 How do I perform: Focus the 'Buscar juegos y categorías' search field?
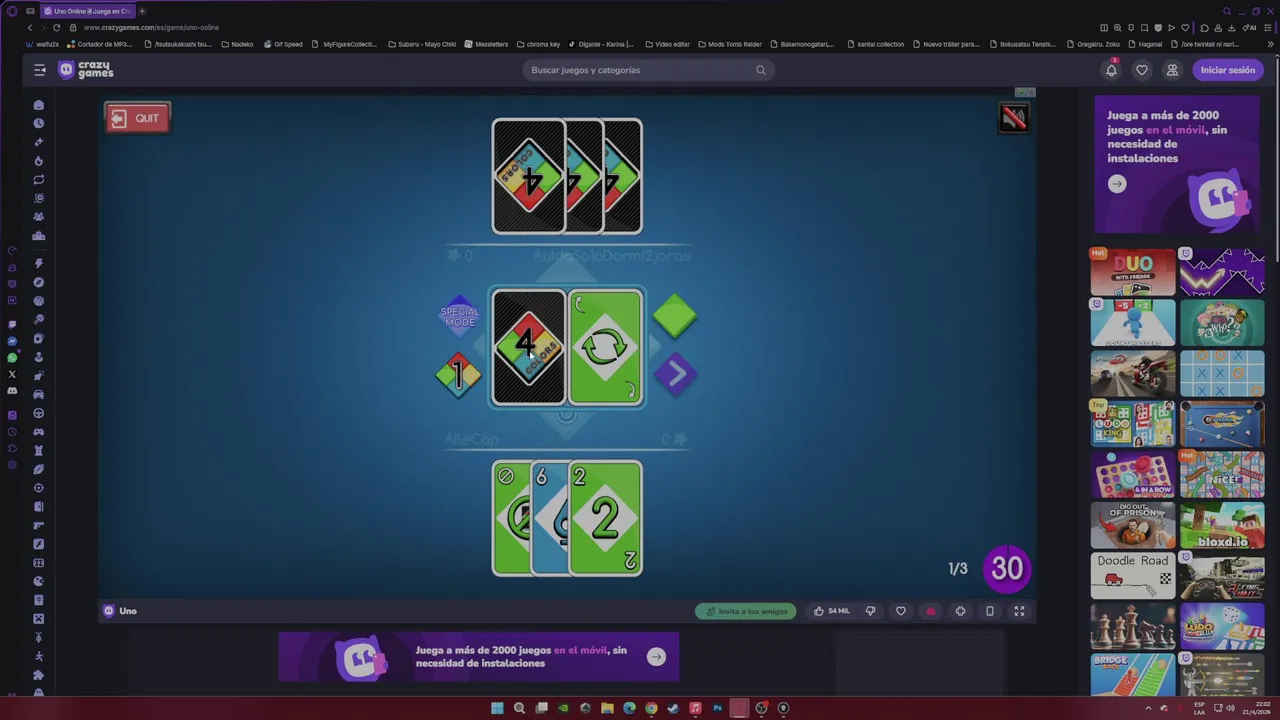point(648,70)
